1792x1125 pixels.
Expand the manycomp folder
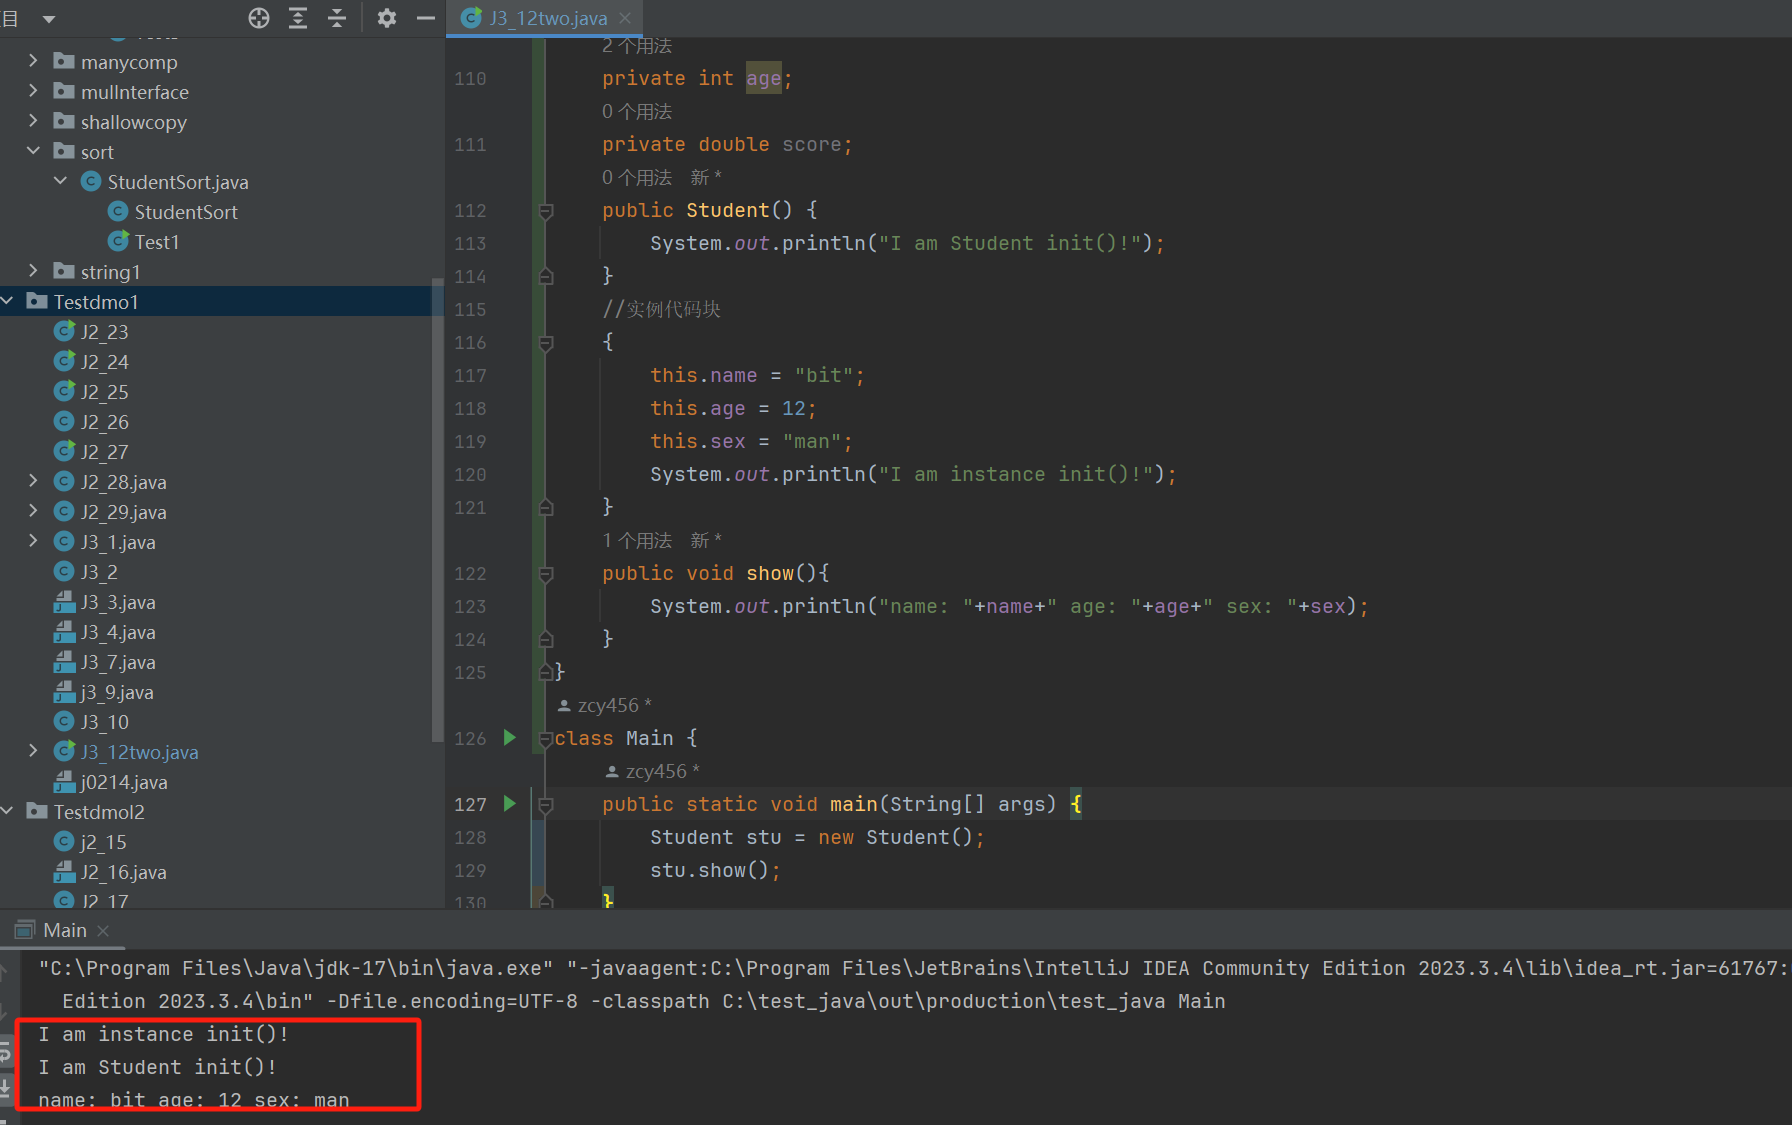(33, 61)
